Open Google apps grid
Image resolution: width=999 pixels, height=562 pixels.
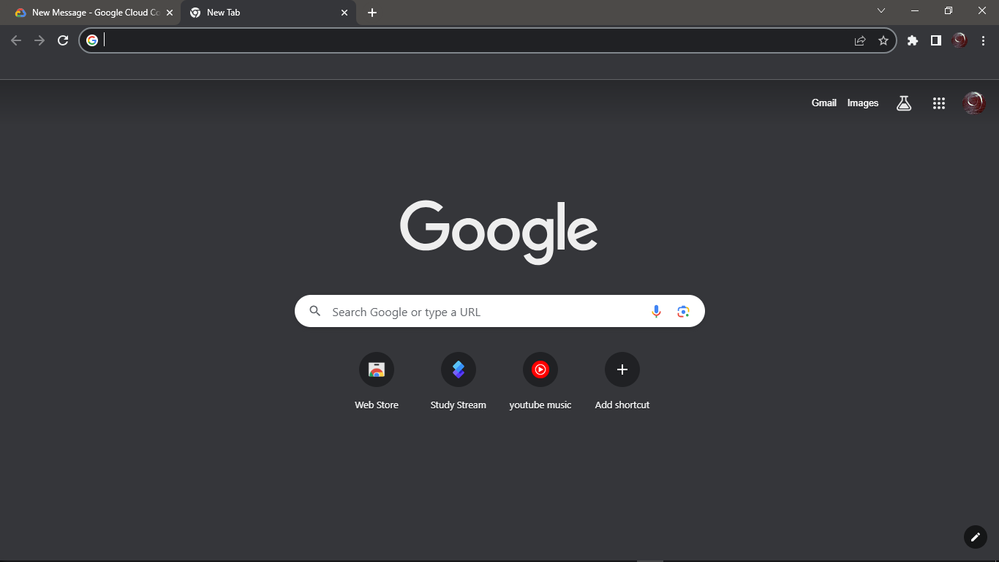pos(939,103)
